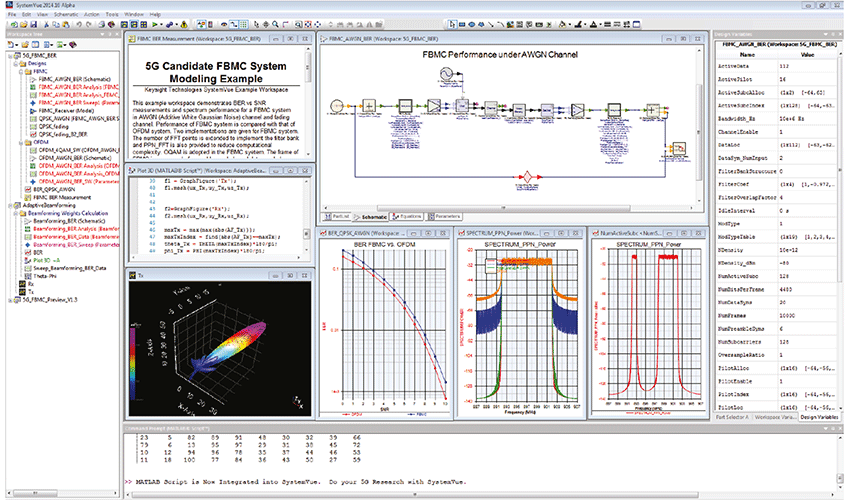Open dropdown arrow beside Run button
The width and height of the screenshot is (846, 500).
tap(161, 24)
